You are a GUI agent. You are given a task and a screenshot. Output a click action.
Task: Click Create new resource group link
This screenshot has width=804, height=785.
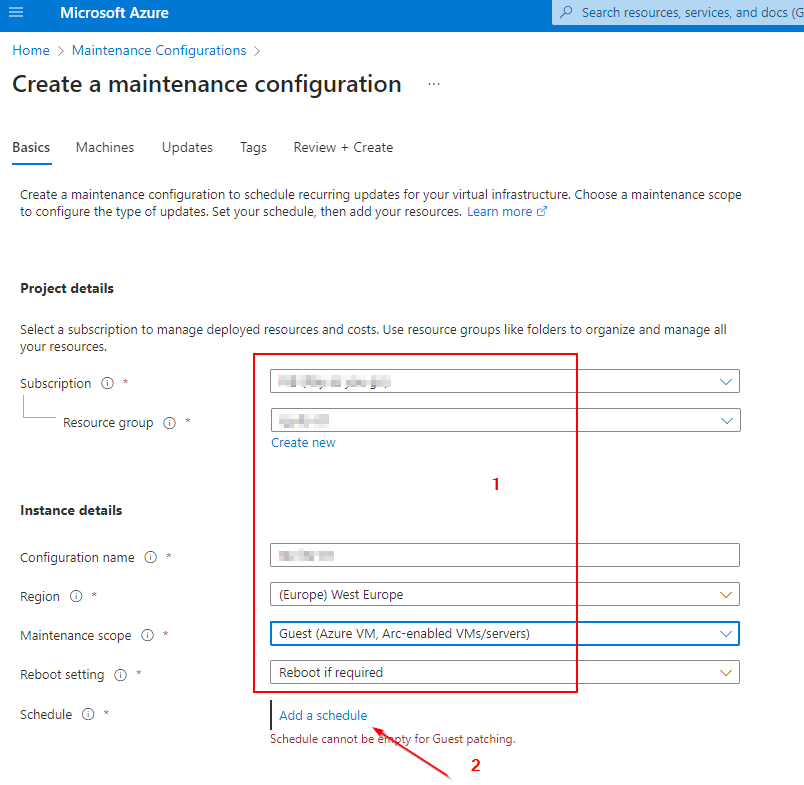[x=303, y=442]
